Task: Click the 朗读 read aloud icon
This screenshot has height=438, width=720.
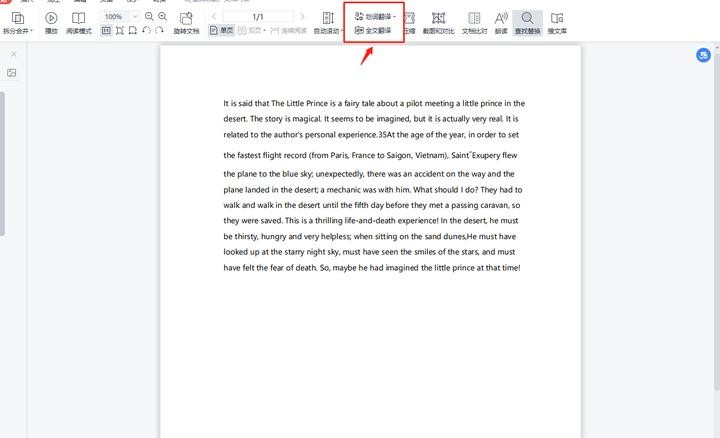Action: (x=501, y=22)
